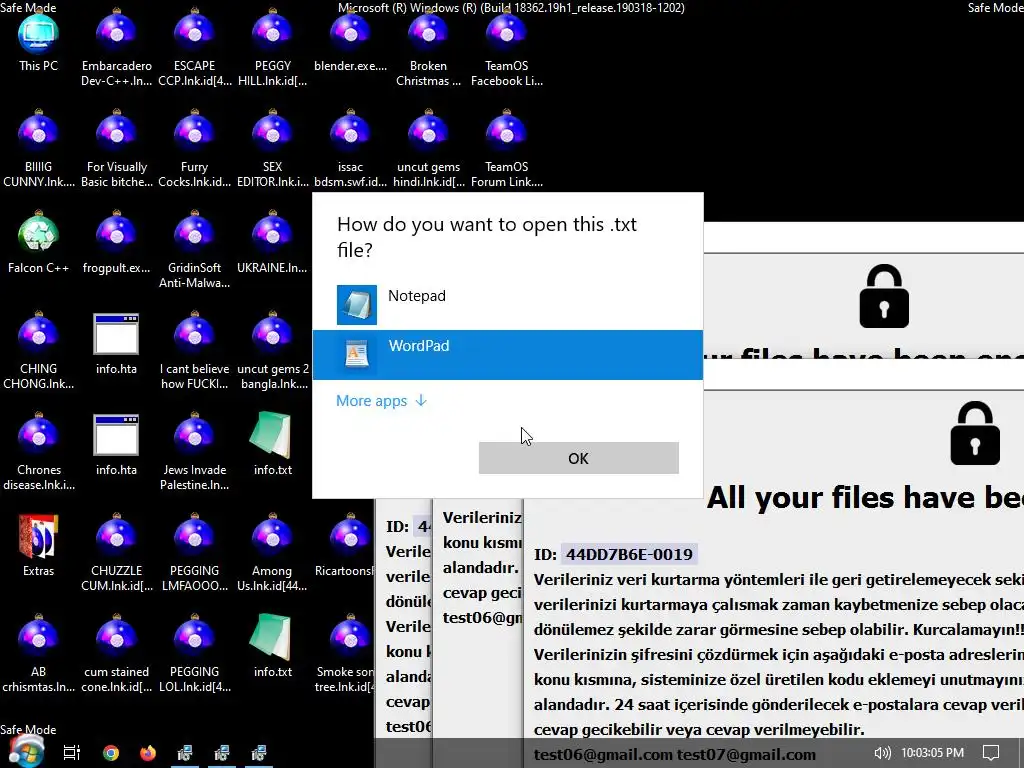Select the Falcon C++ recycle-style icon
The image size is (1024, 768).
coord(39,242)
